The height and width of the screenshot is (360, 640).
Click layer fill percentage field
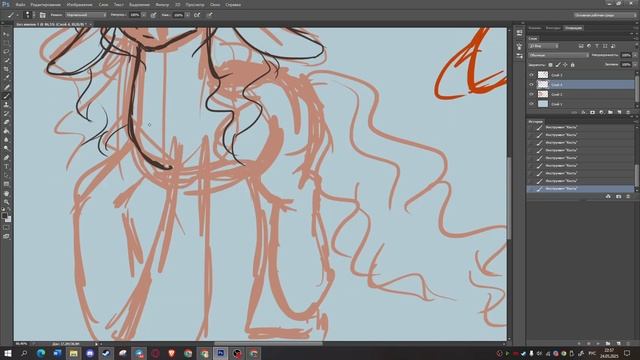tap(626, 65)
